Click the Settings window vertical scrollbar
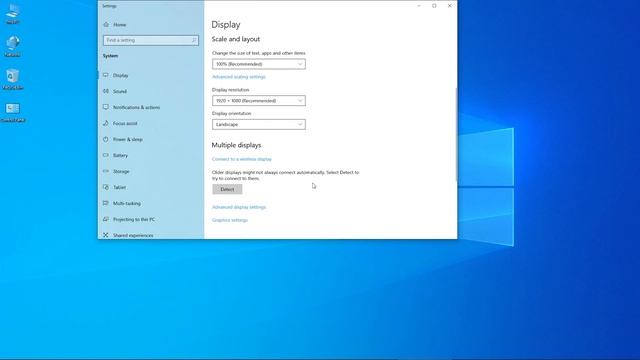 (x=456, y=134)
